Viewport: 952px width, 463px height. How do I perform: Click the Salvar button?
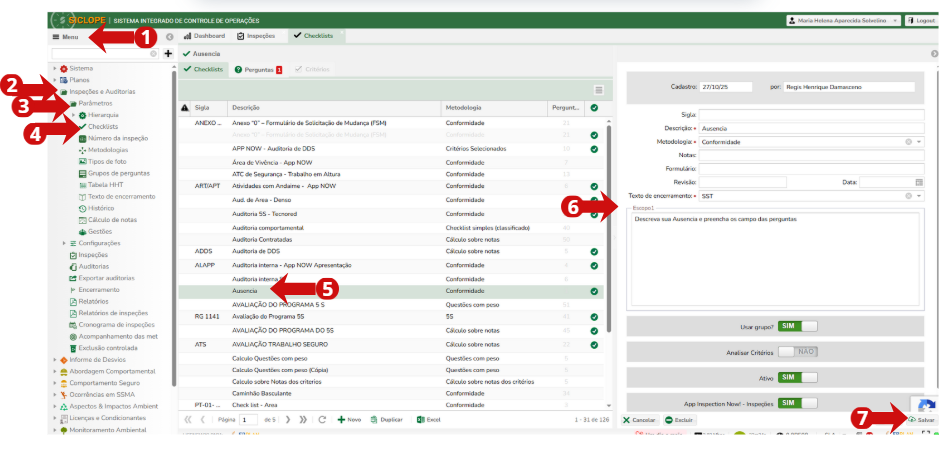pos(922,421)
